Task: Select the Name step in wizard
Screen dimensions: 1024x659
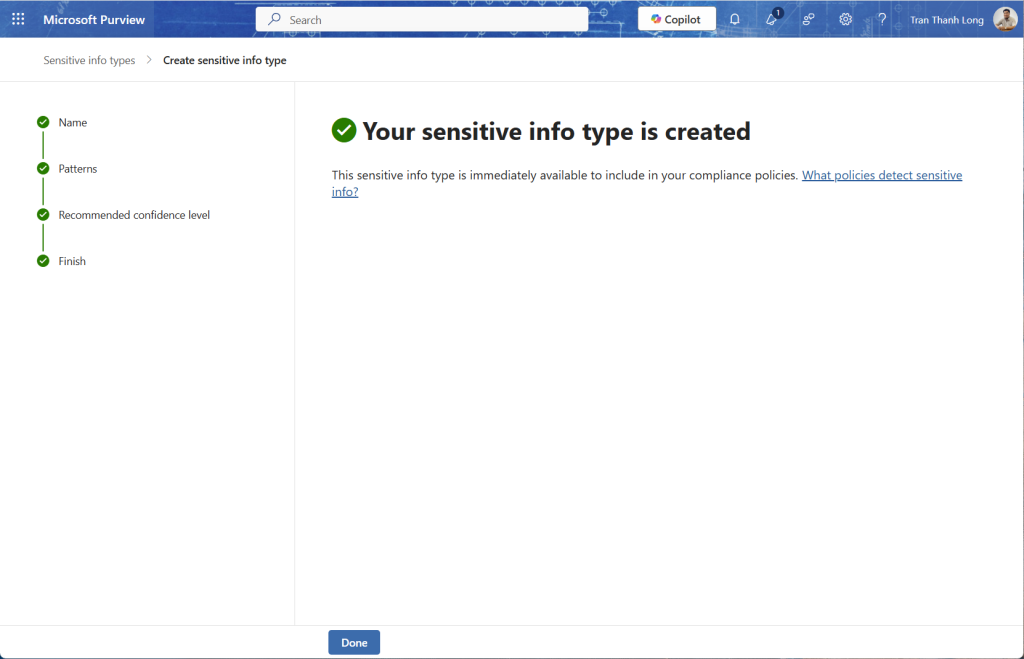Action: click(x=73, y=122)
